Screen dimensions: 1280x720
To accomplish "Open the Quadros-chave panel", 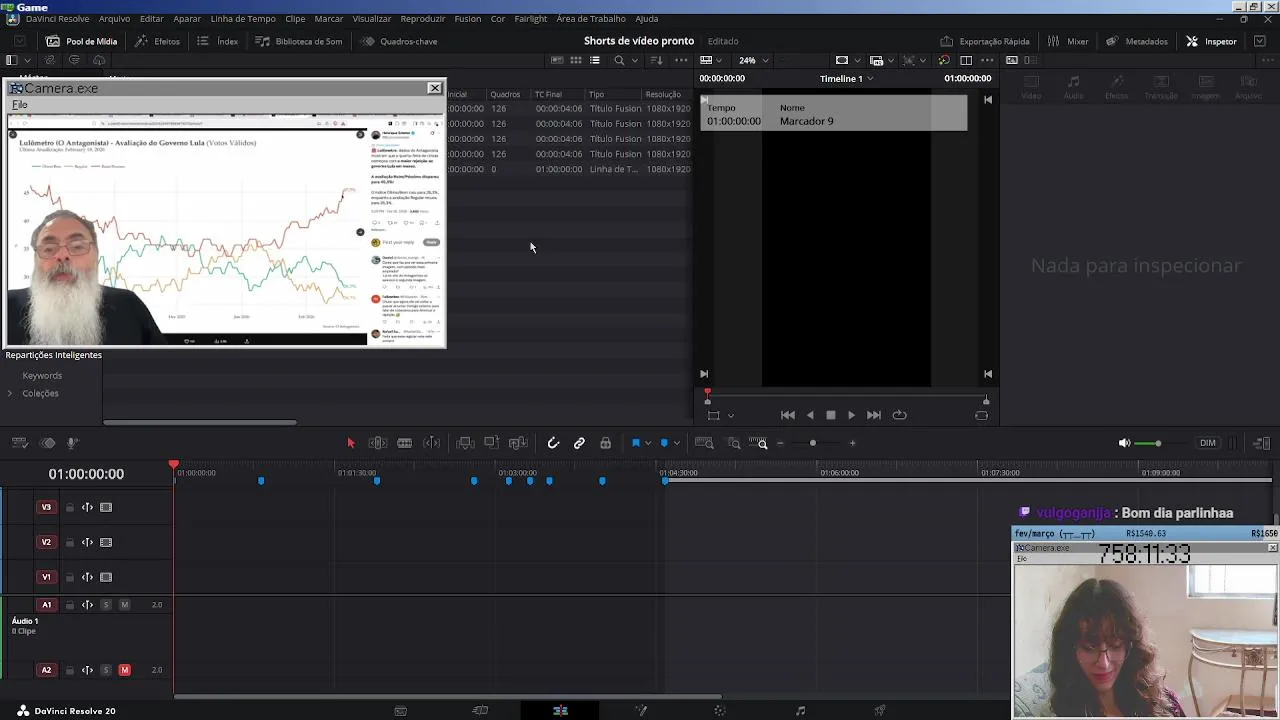I will point(399,41).
